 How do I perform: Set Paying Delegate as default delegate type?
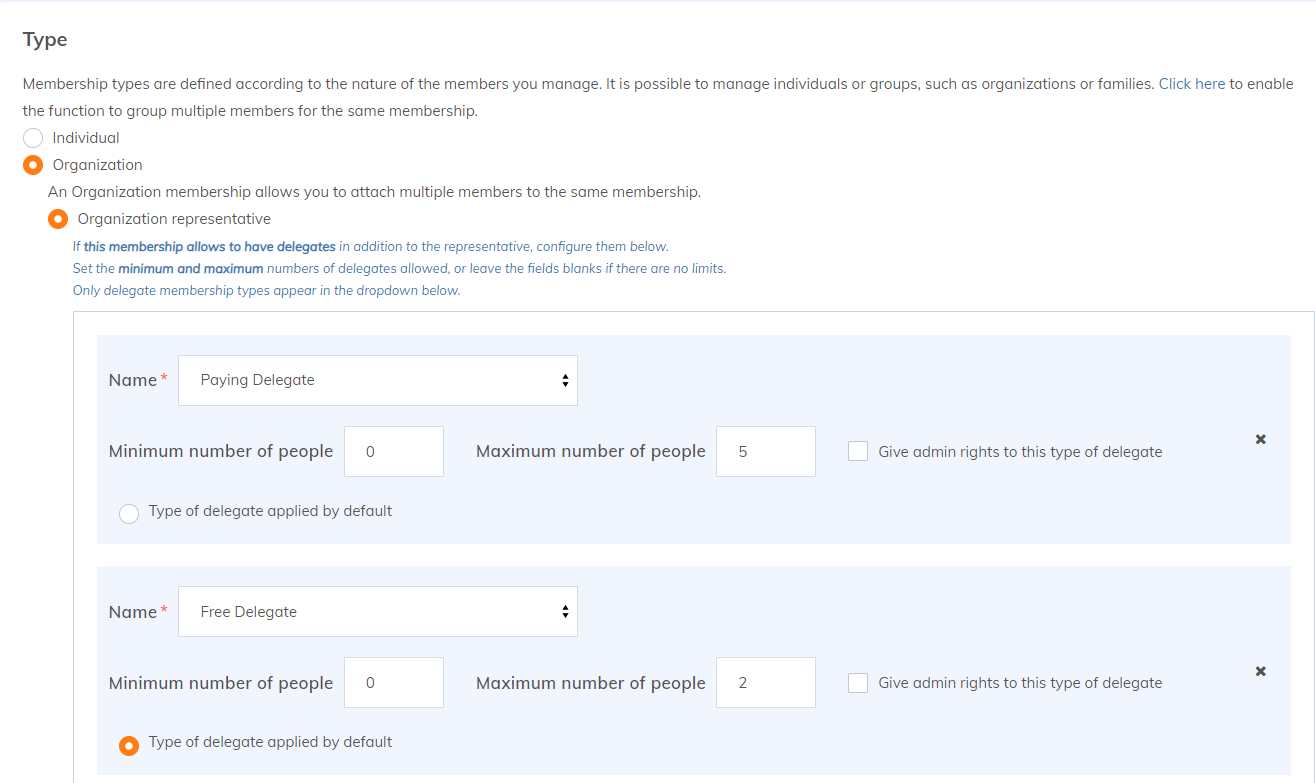coord(129,514)
